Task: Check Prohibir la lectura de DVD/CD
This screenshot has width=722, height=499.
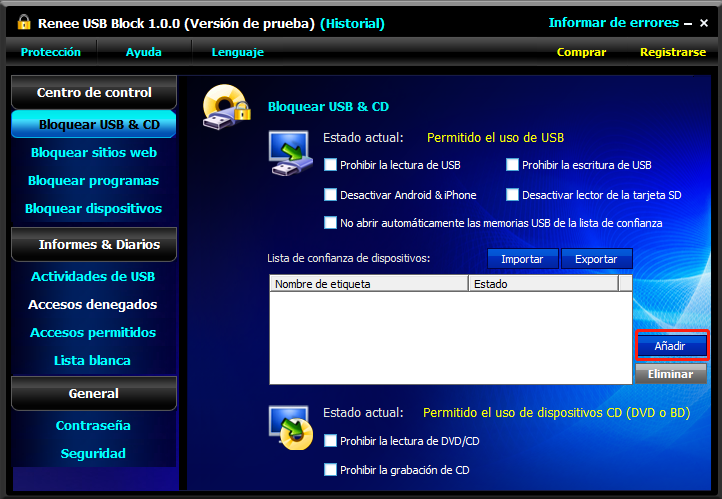Action: (331, 441)
